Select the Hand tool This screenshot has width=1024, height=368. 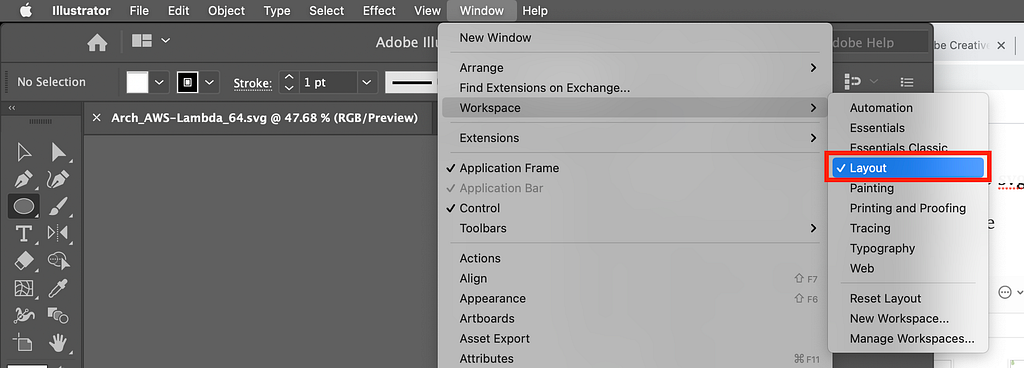coord(59,343)
